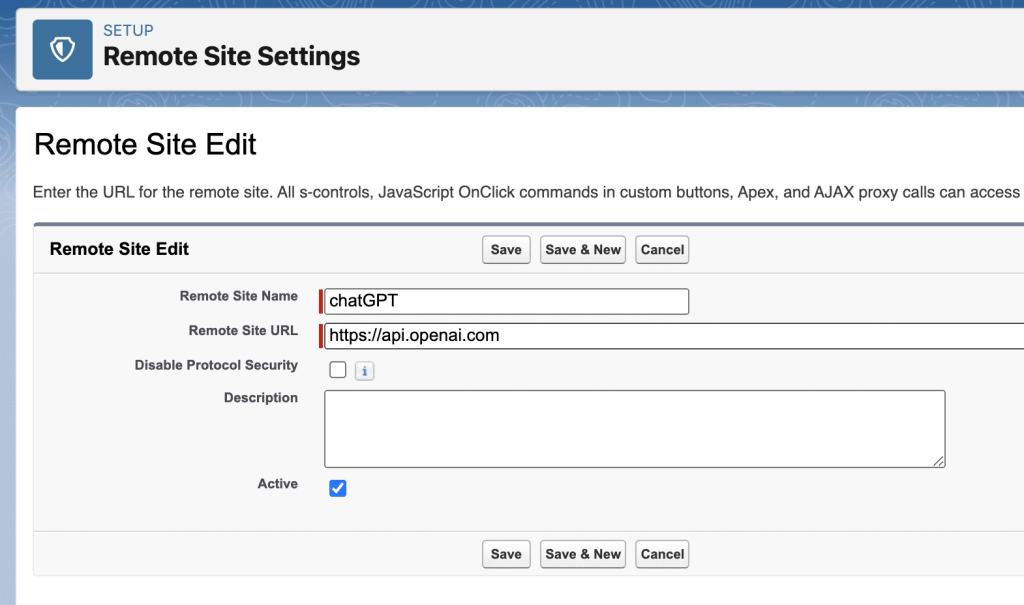Click the Remote Site Settings shield icon
The width and height of the screenshot is (1024, 605).
[62, 49]
